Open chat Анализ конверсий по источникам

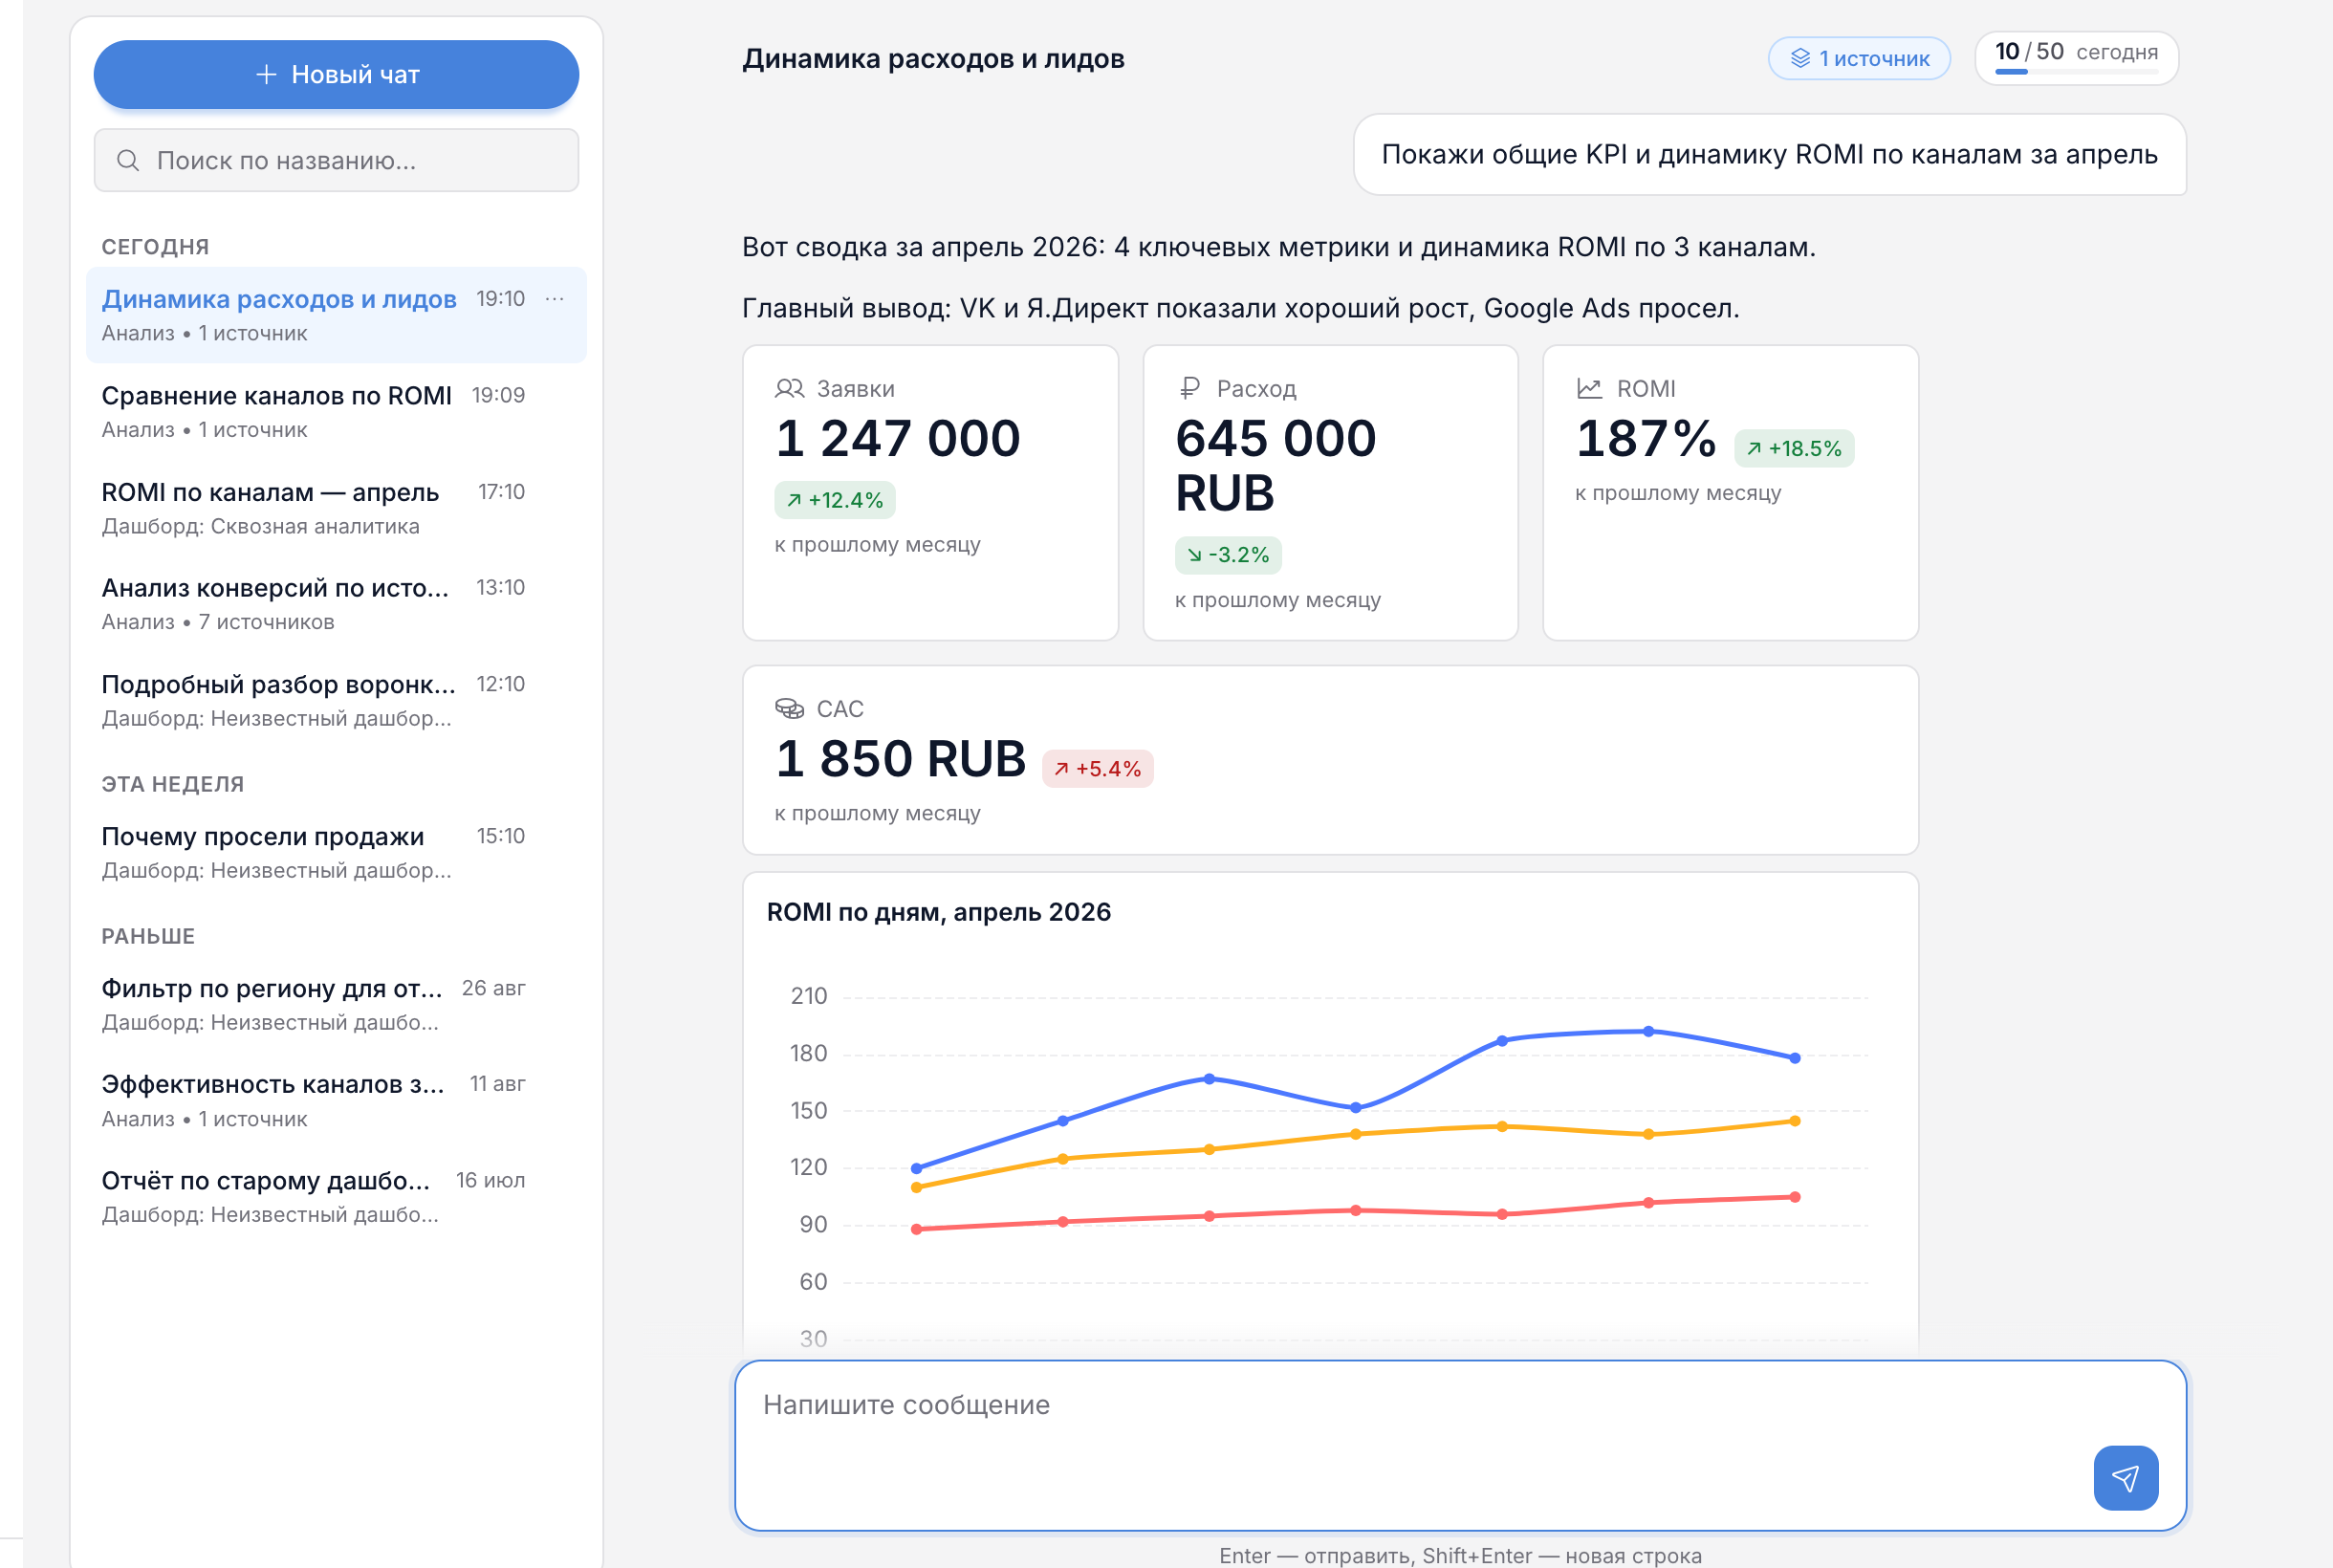[336, 604]
